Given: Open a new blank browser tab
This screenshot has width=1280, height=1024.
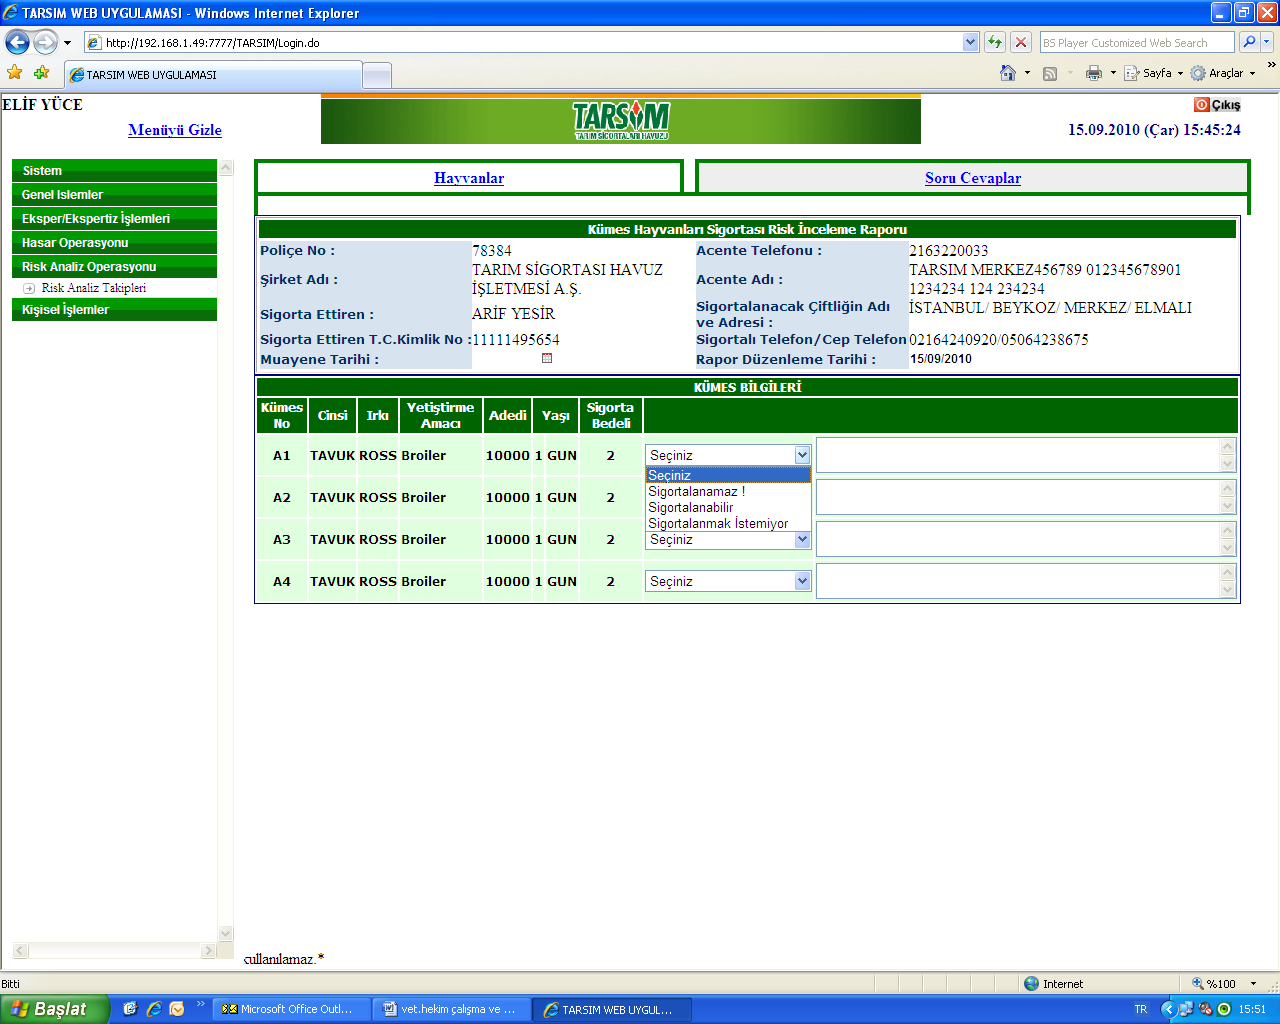Looking at the screenshot, I should pos(376,75).
